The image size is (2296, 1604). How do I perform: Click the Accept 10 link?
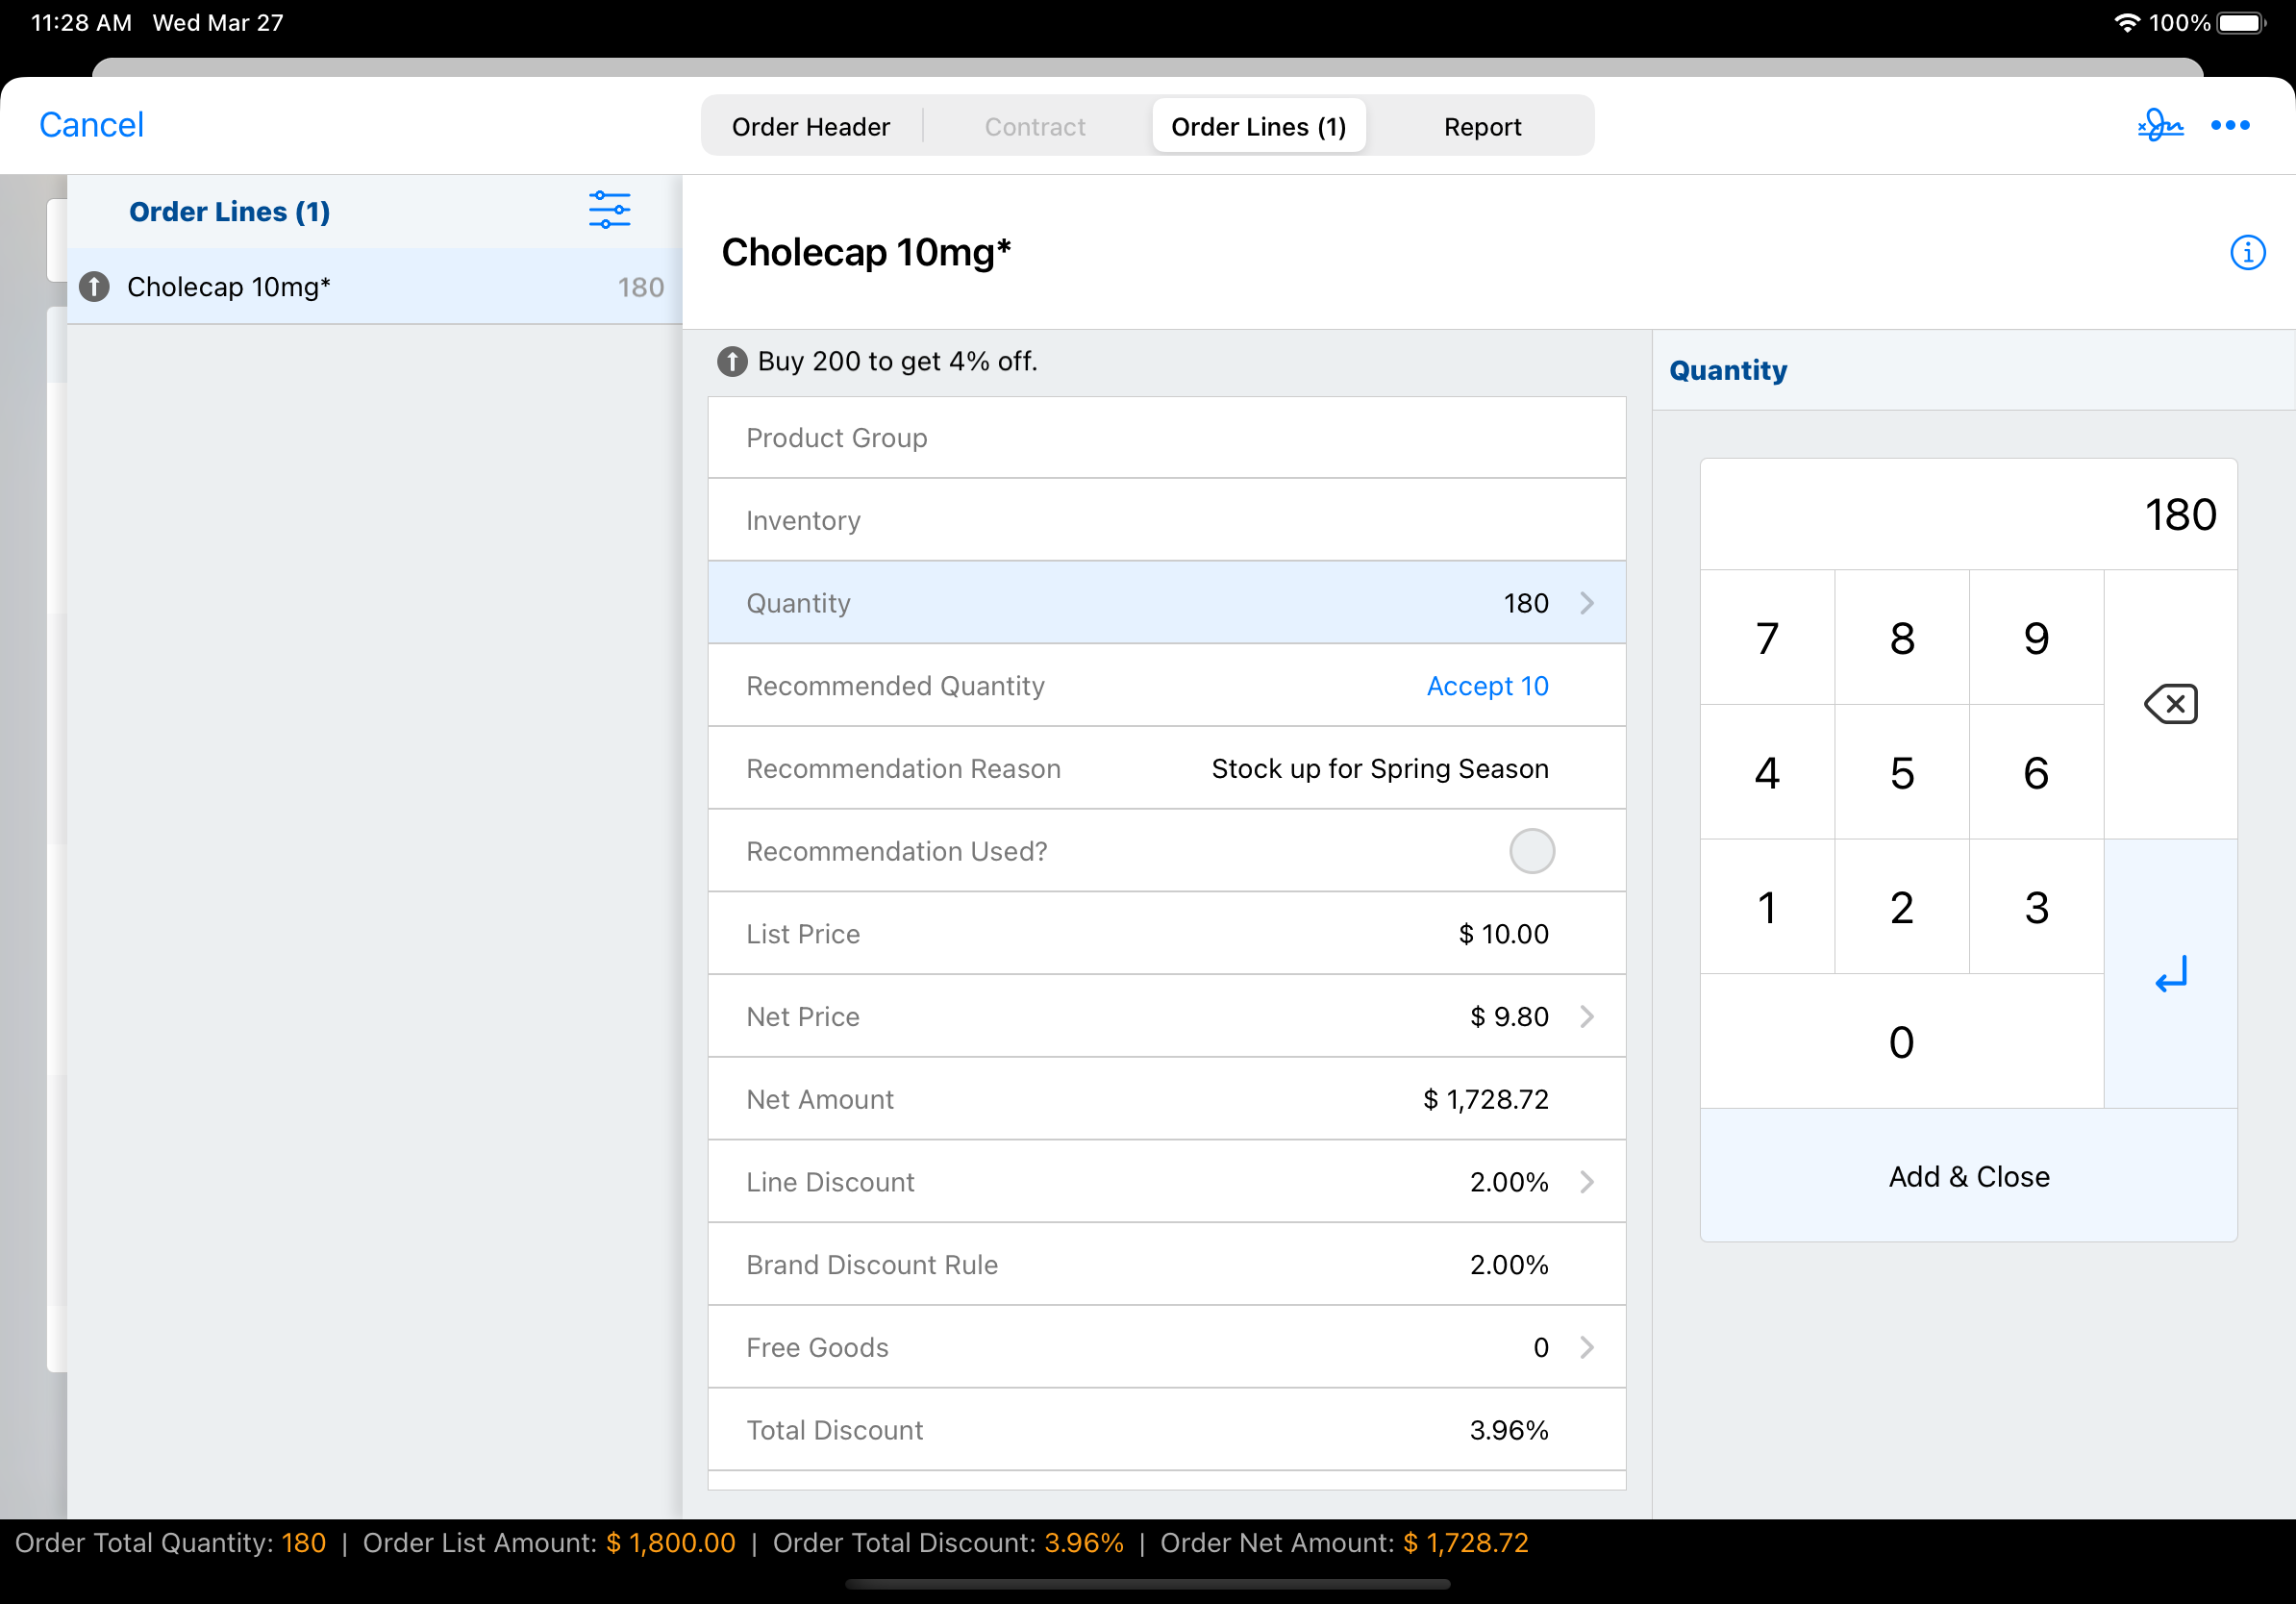1487,686
